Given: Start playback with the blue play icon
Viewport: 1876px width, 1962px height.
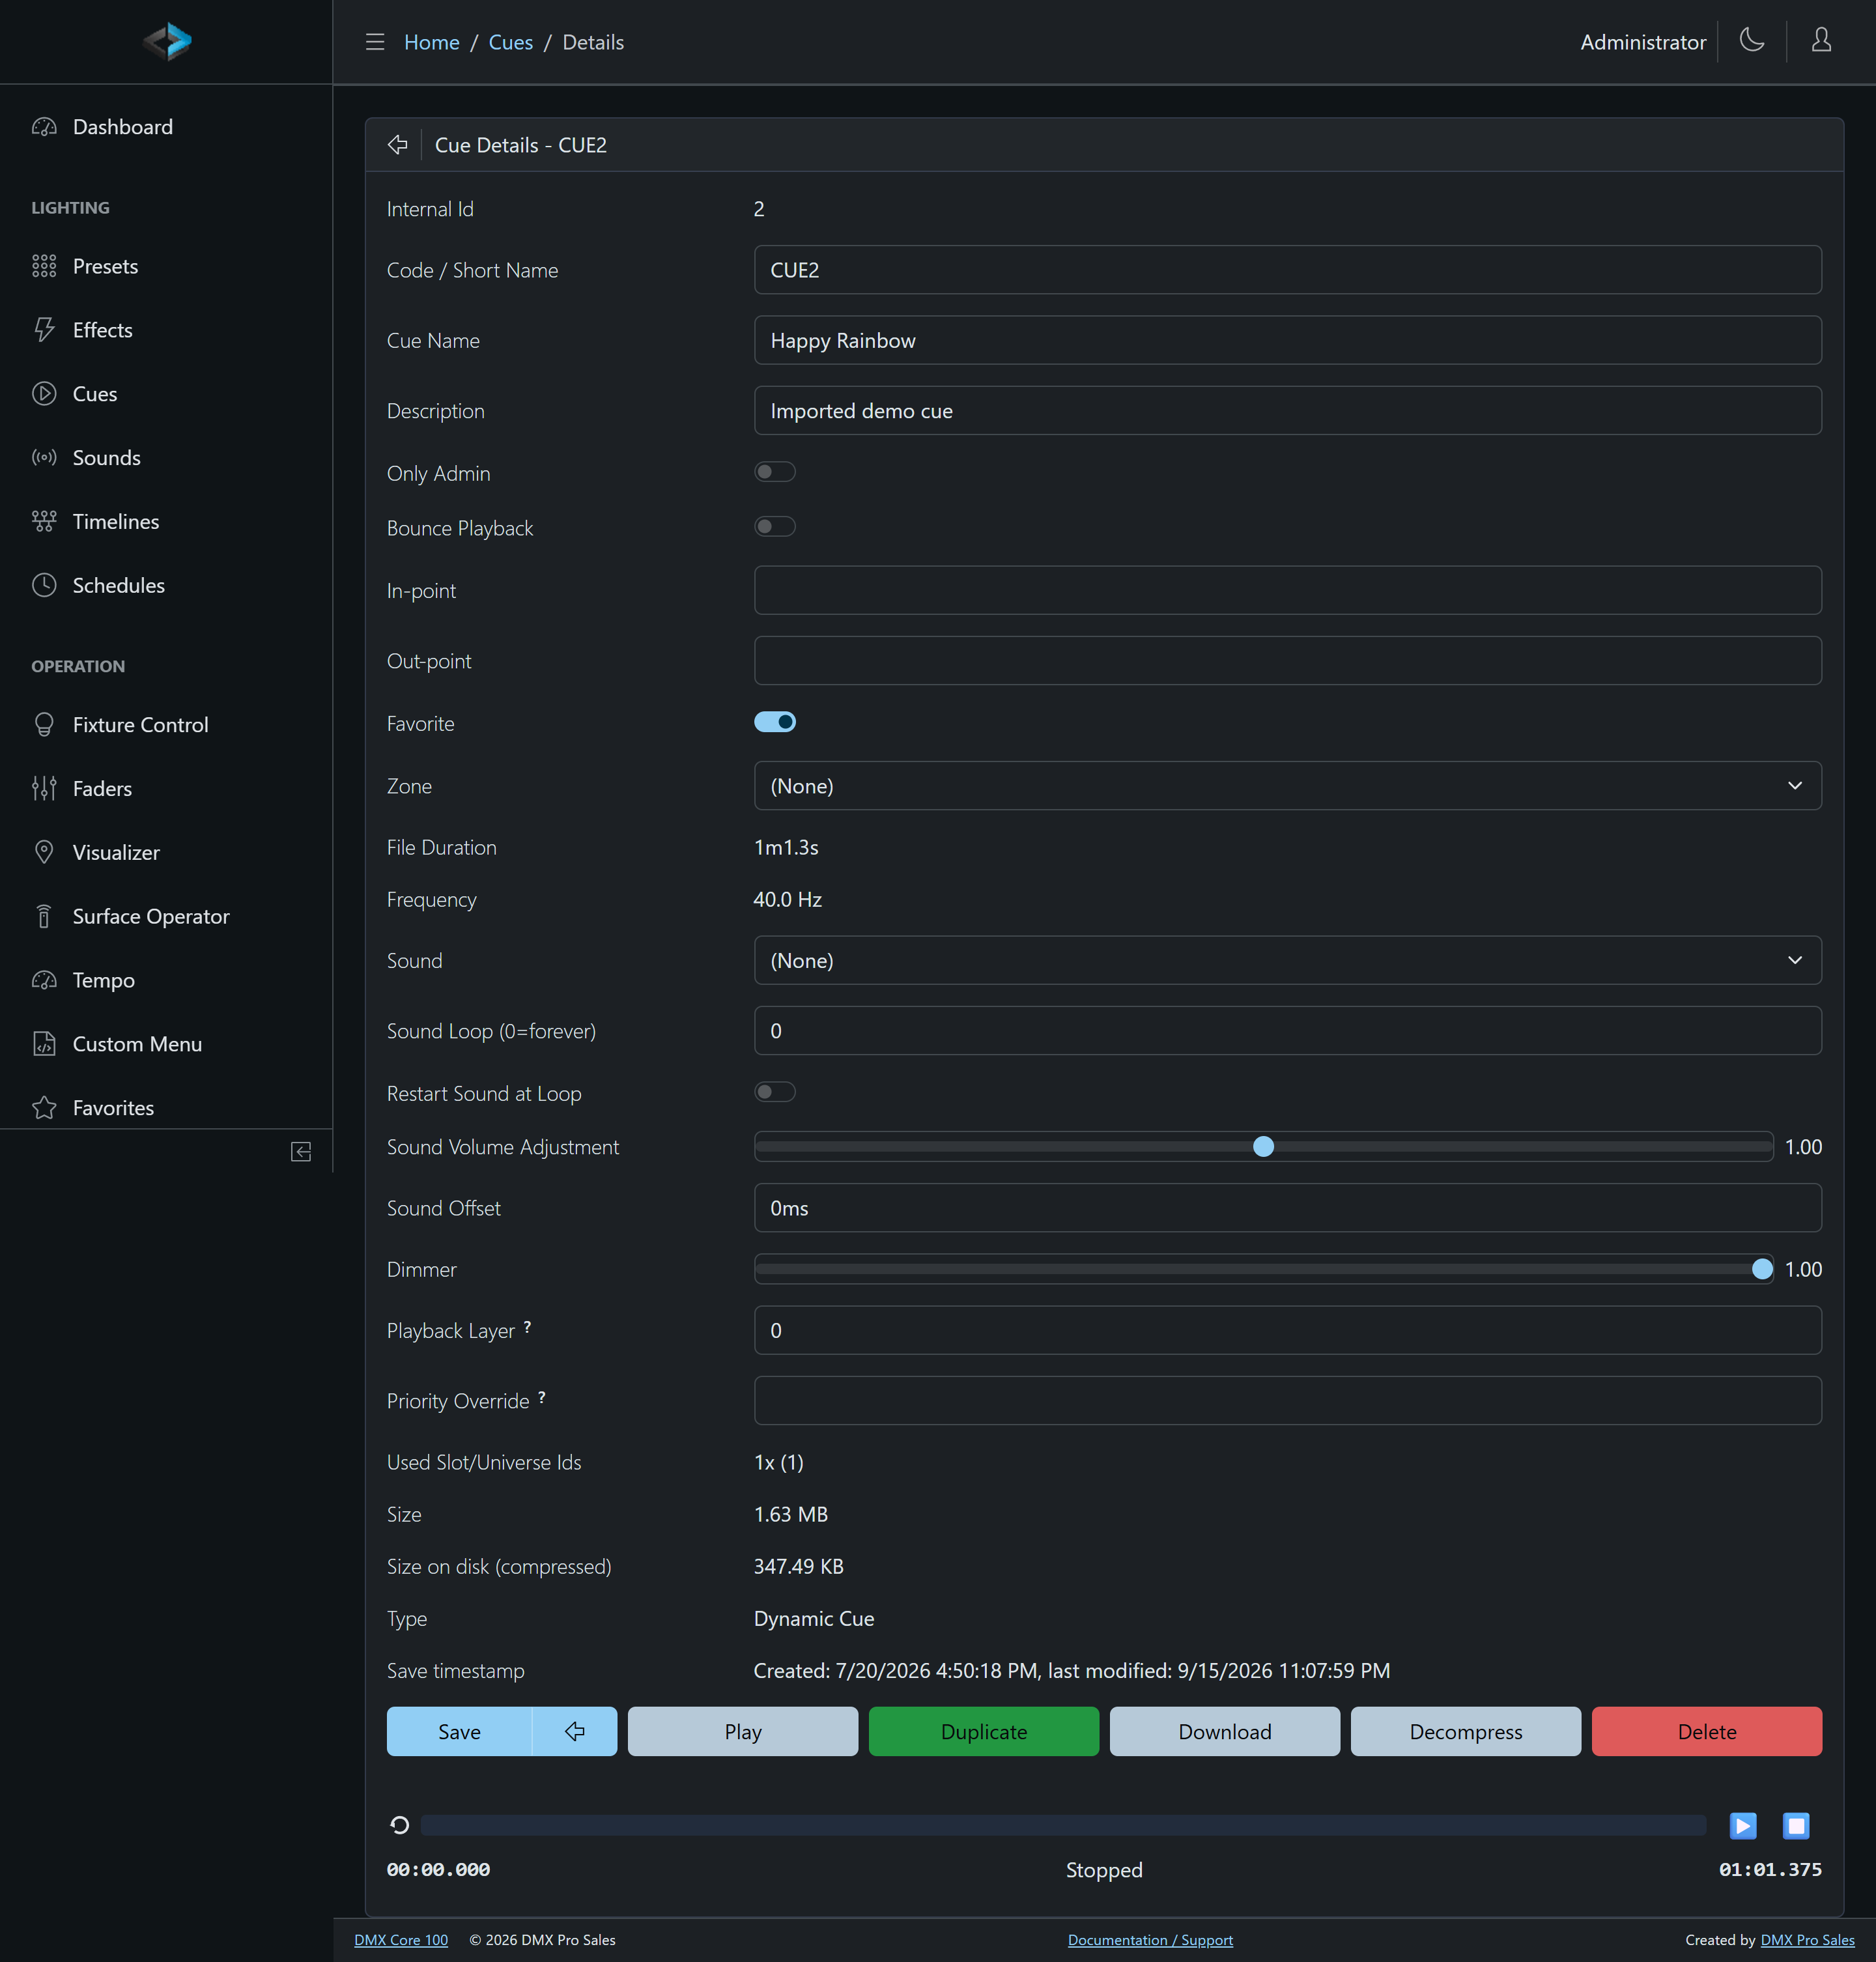Looking at the screenshot, I should click(x=1743, y=1826).
